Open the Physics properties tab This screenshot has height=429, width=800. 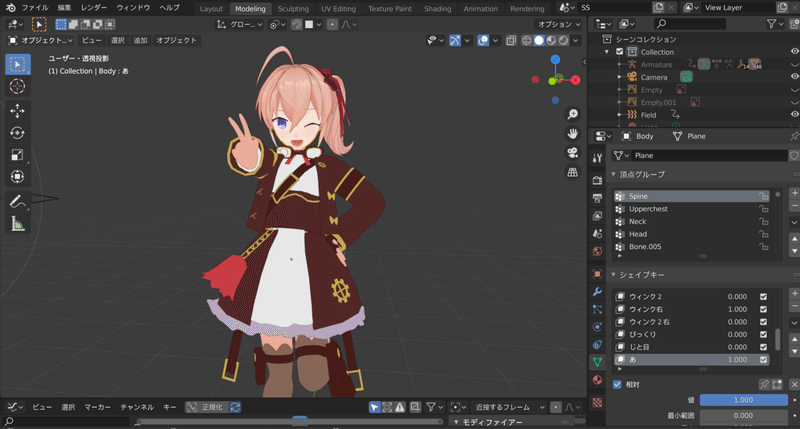tap(597, 327)
